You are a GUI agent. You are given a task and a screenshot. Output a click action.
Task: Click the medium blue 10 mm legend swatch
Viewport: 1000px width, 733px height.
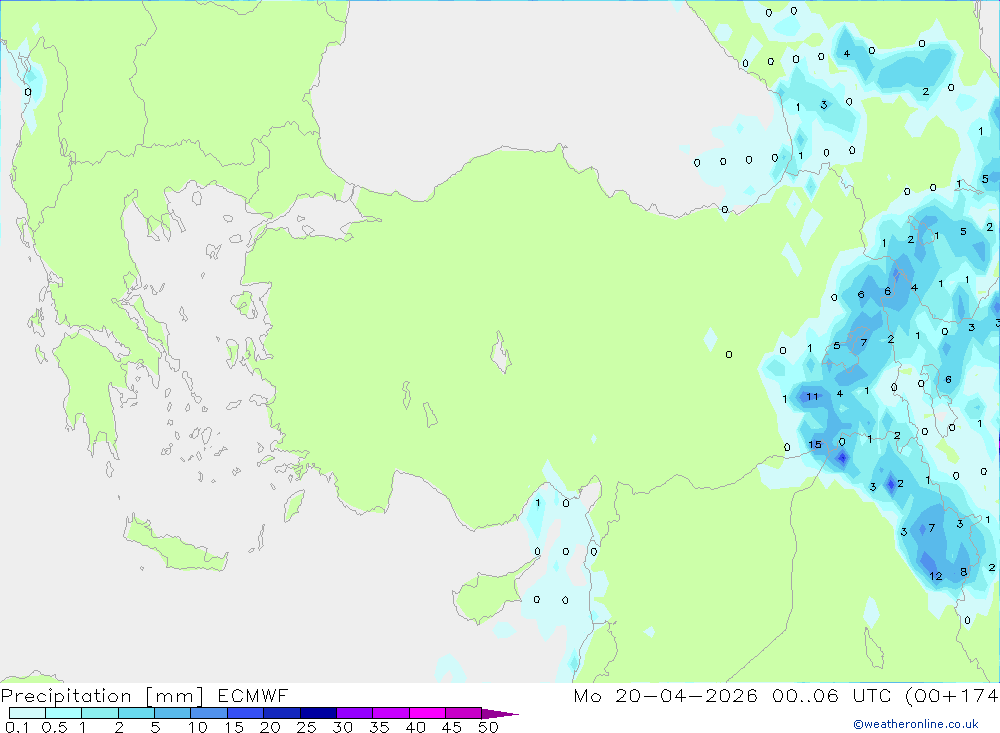point(209,713)
